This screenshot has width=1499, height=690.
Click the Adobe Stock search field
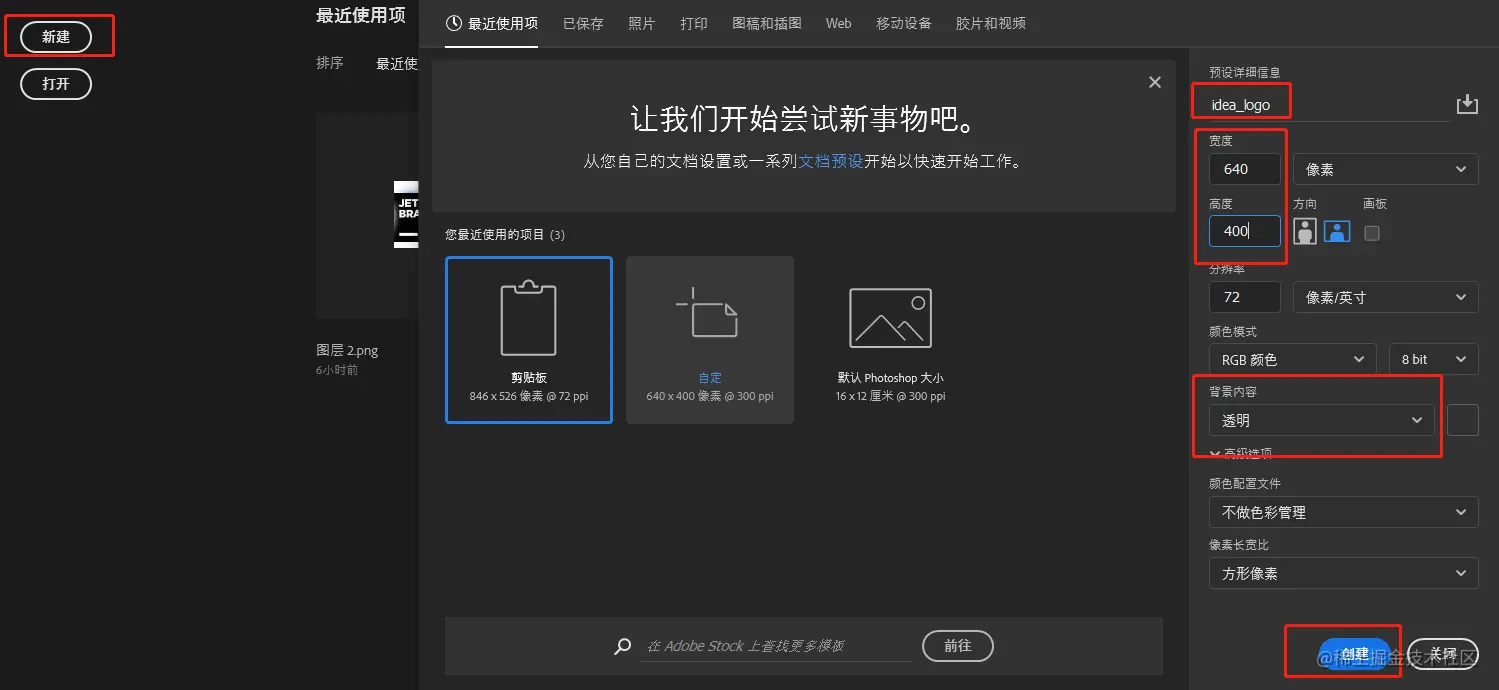tap(777, 646)
